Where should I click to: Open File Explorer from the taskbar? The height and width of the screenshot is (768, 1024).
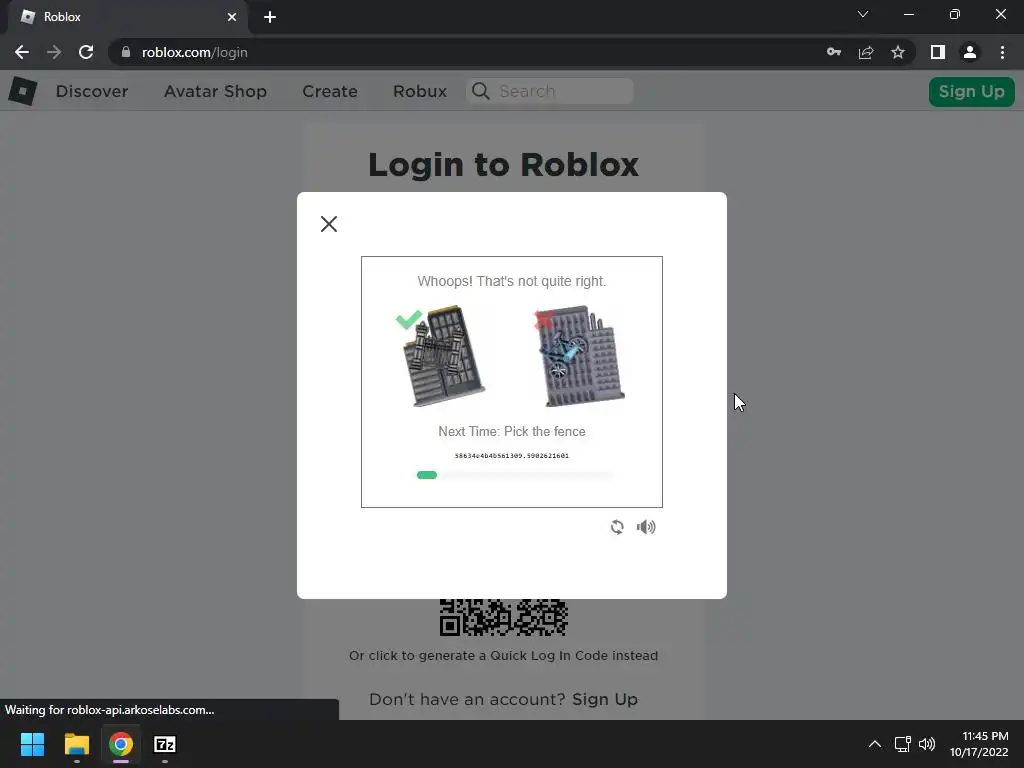(76, 744)
